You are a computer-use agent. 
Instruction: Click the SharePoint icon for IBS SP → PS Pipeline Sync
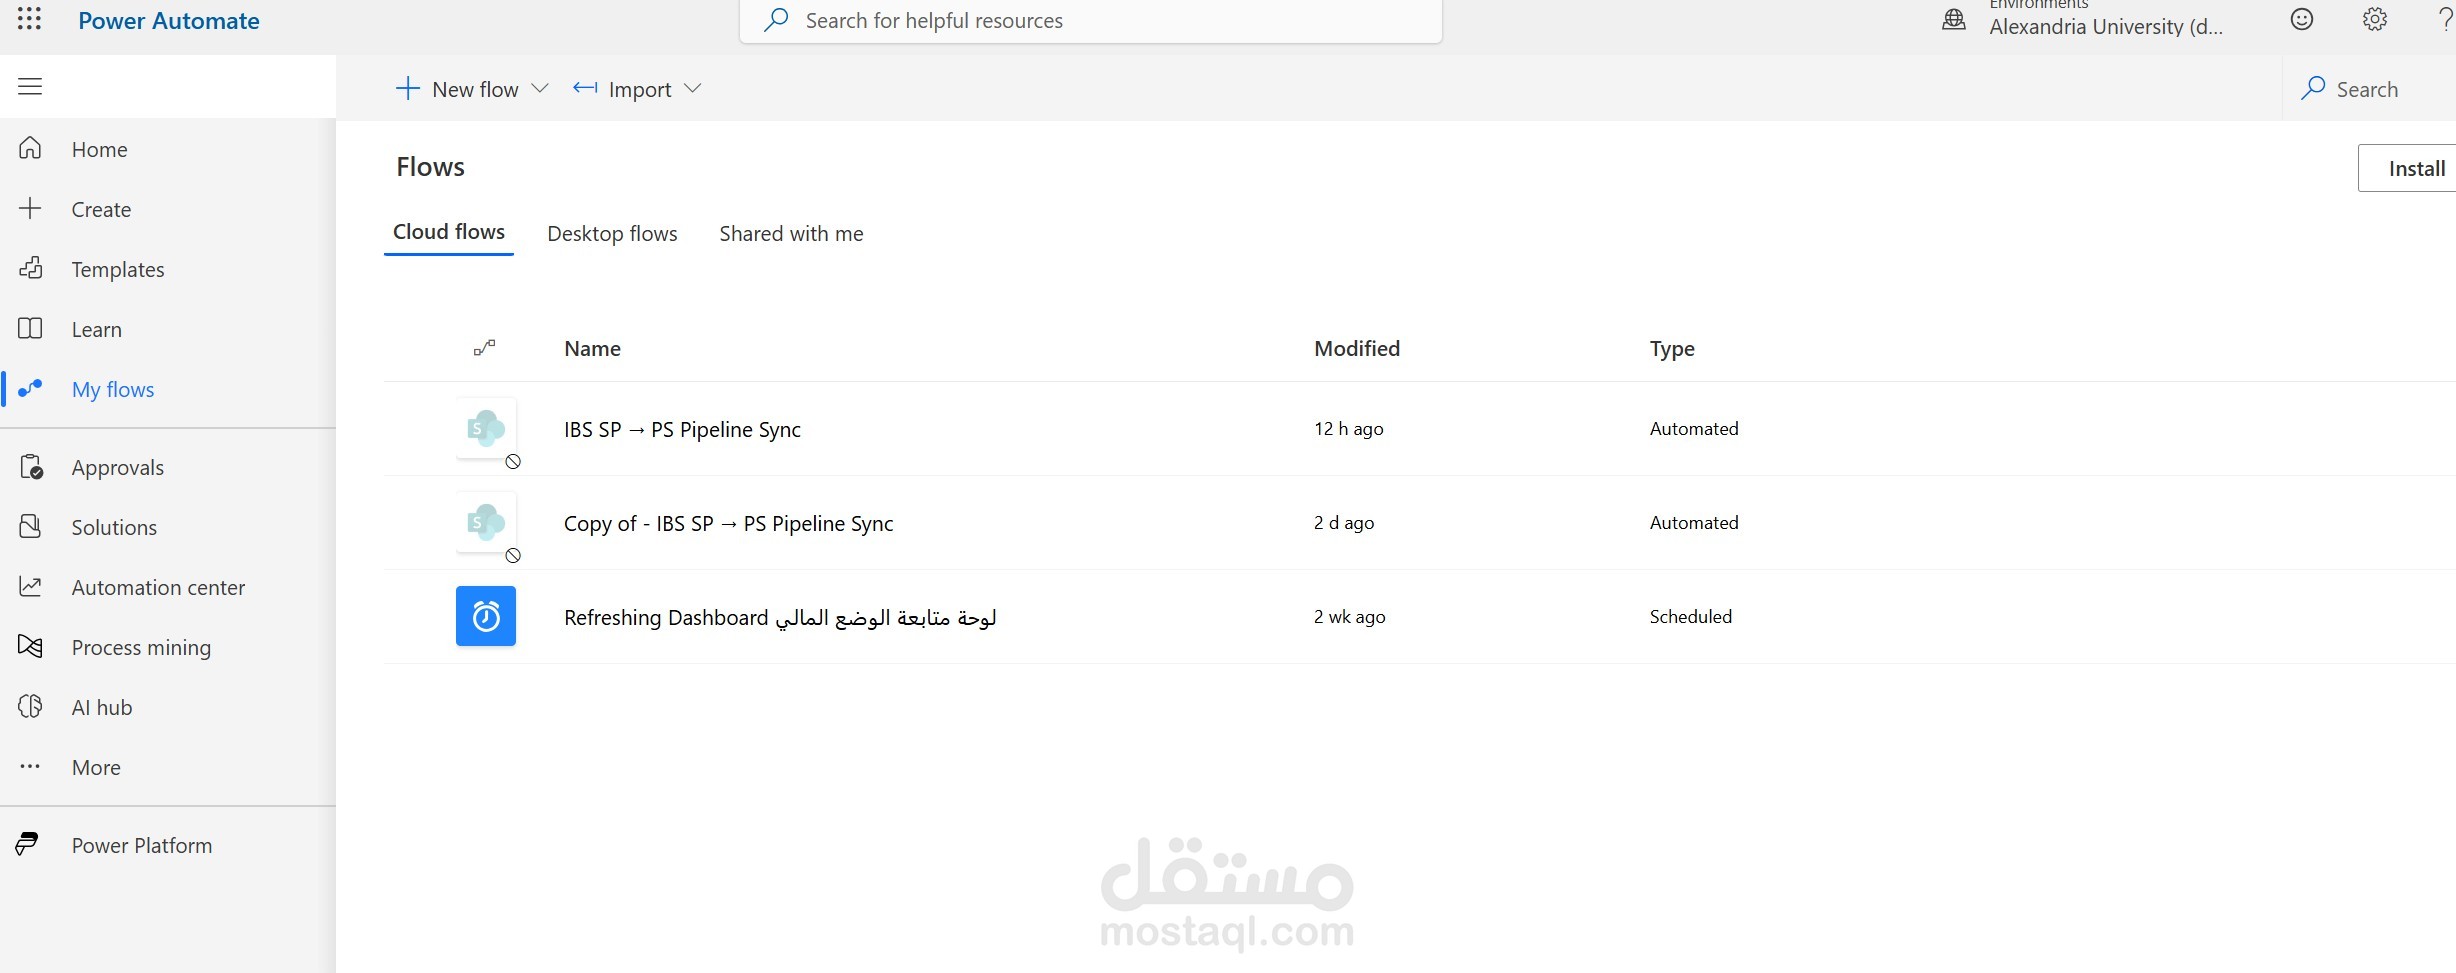[x=486, y=429]
